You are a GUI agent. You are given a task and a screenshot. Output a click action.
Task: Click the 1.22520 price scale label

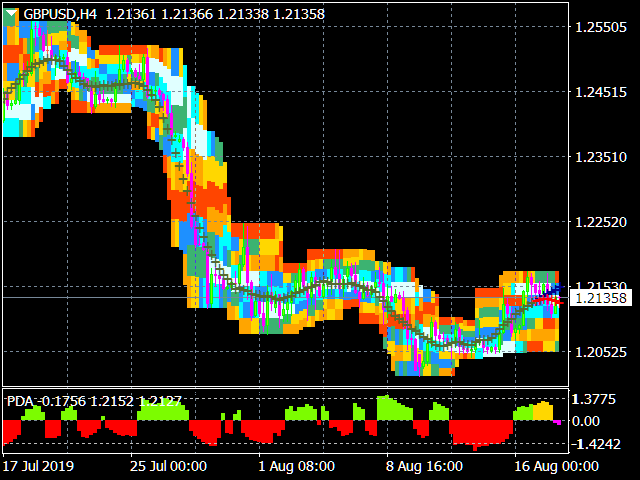(x=600, y=222)
